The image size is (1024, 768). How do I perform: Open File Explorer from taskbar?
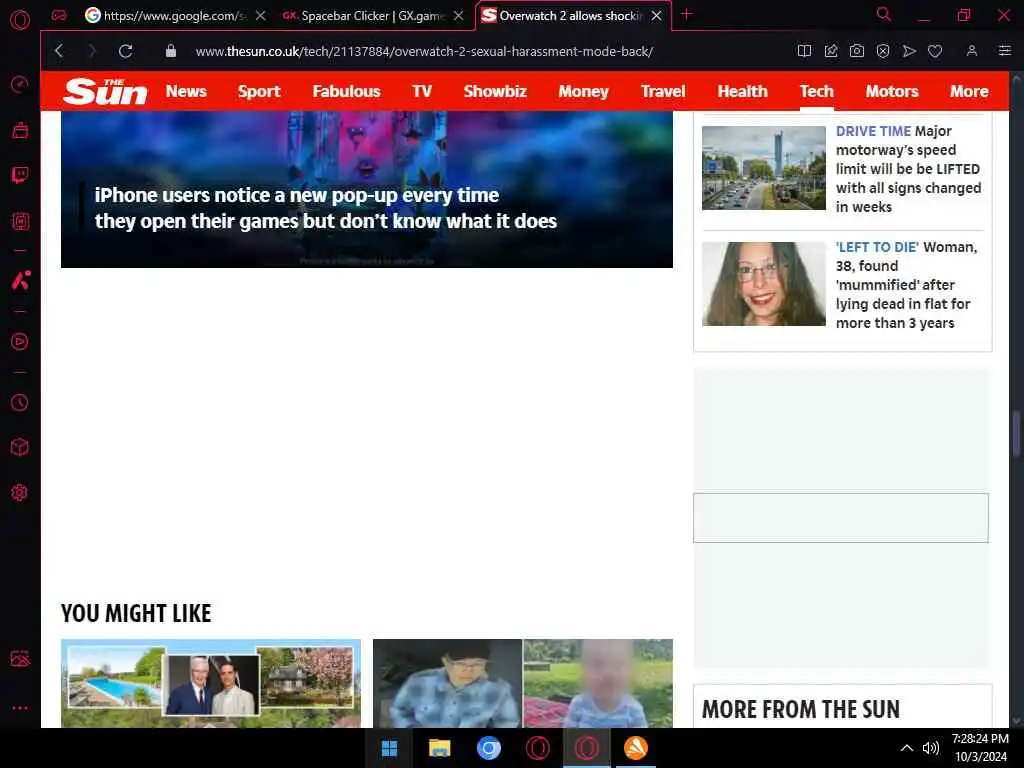pos(440,748)
